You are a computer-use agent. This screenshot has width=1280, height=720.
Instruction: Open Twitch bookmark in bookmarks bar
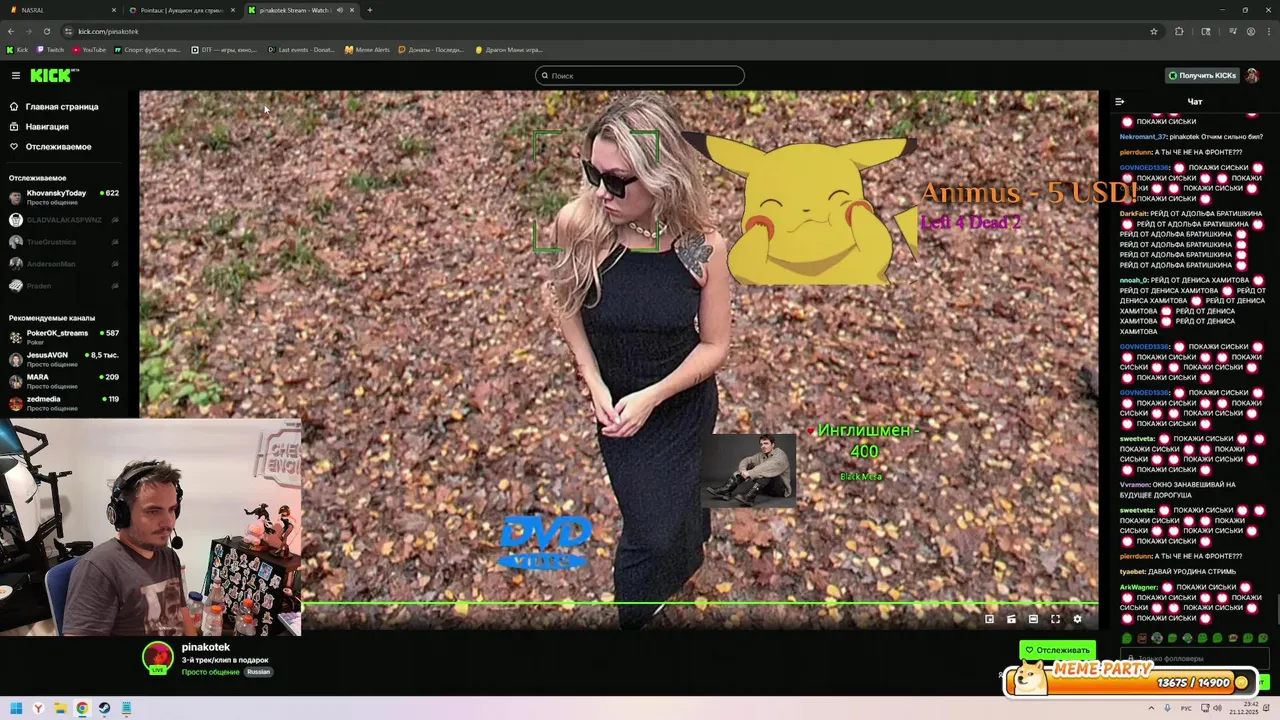click(x=50, y=49)
